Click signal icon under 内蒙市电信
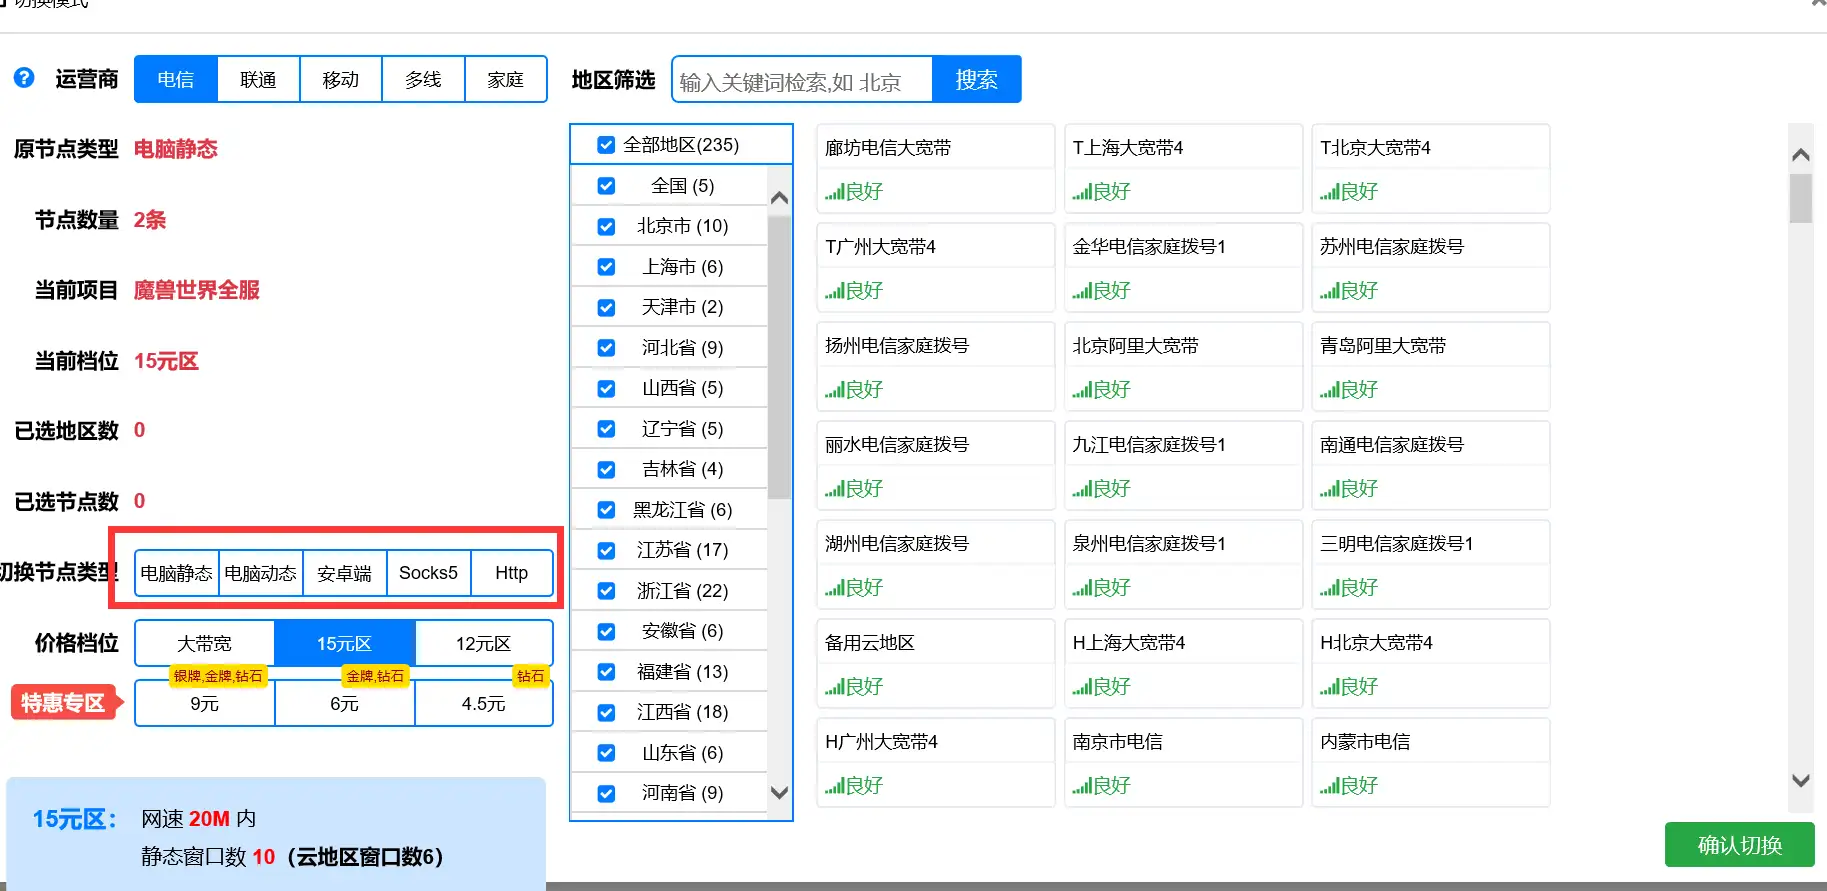 tap(1328, 786)
